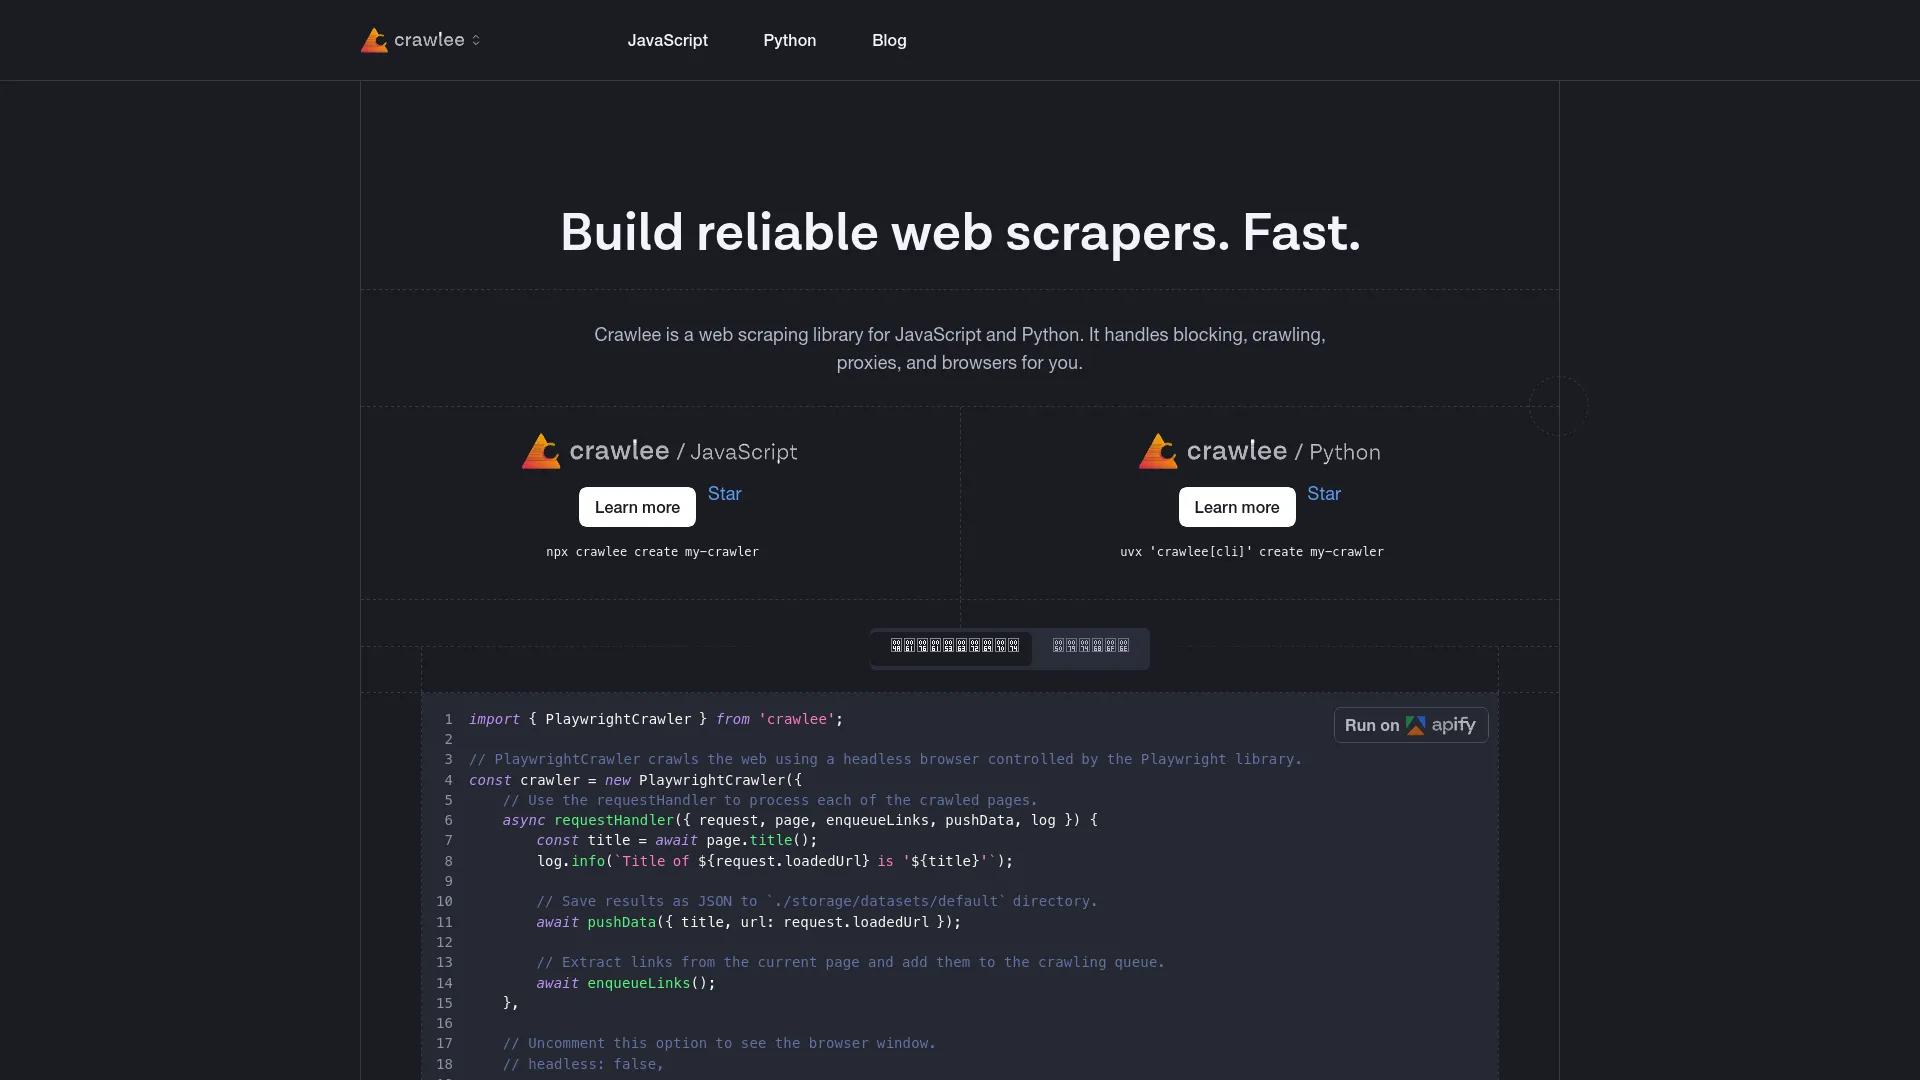Click the uvx 'crawlee[cli]' create my-crawler command

(x=1252, y=552)
